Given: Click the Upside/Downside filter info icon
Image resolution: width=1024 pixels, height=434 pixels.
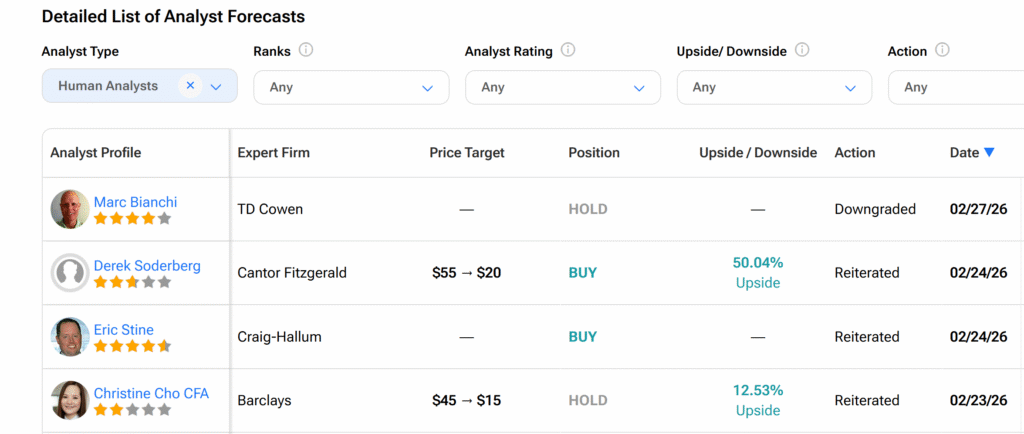Looking at the screenshot, I should [x=802, y=50].
